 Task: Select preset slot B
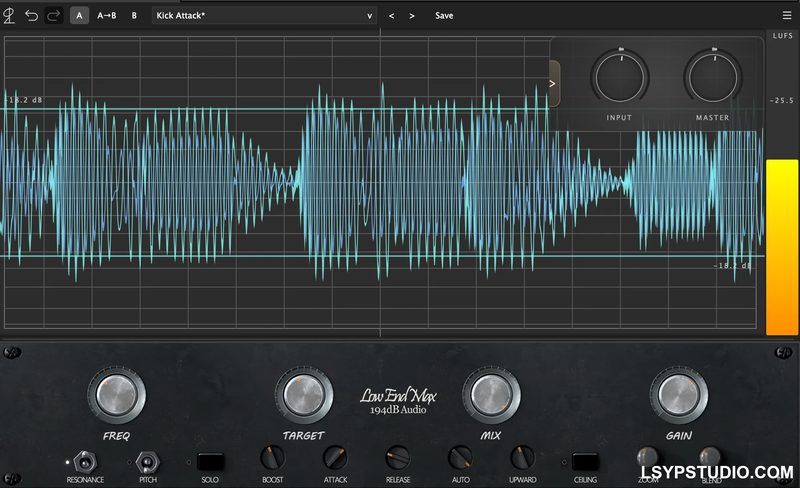click(134, 16)
